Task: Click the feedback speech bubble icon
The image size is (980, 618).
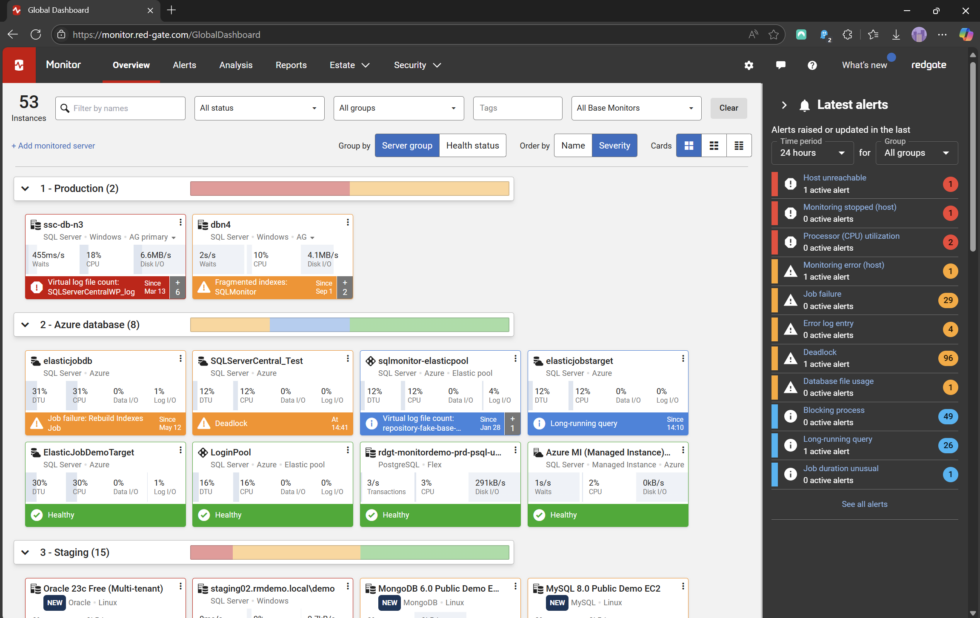Action: 780,65
